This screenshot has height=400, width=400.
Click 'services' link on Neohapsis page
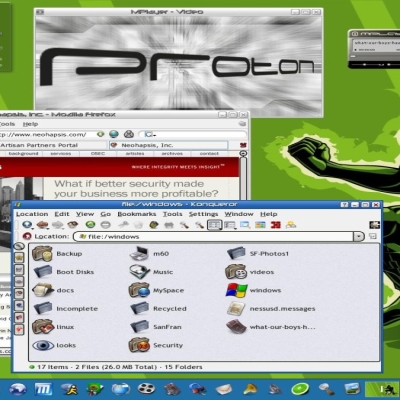click(x=61, y=154)
